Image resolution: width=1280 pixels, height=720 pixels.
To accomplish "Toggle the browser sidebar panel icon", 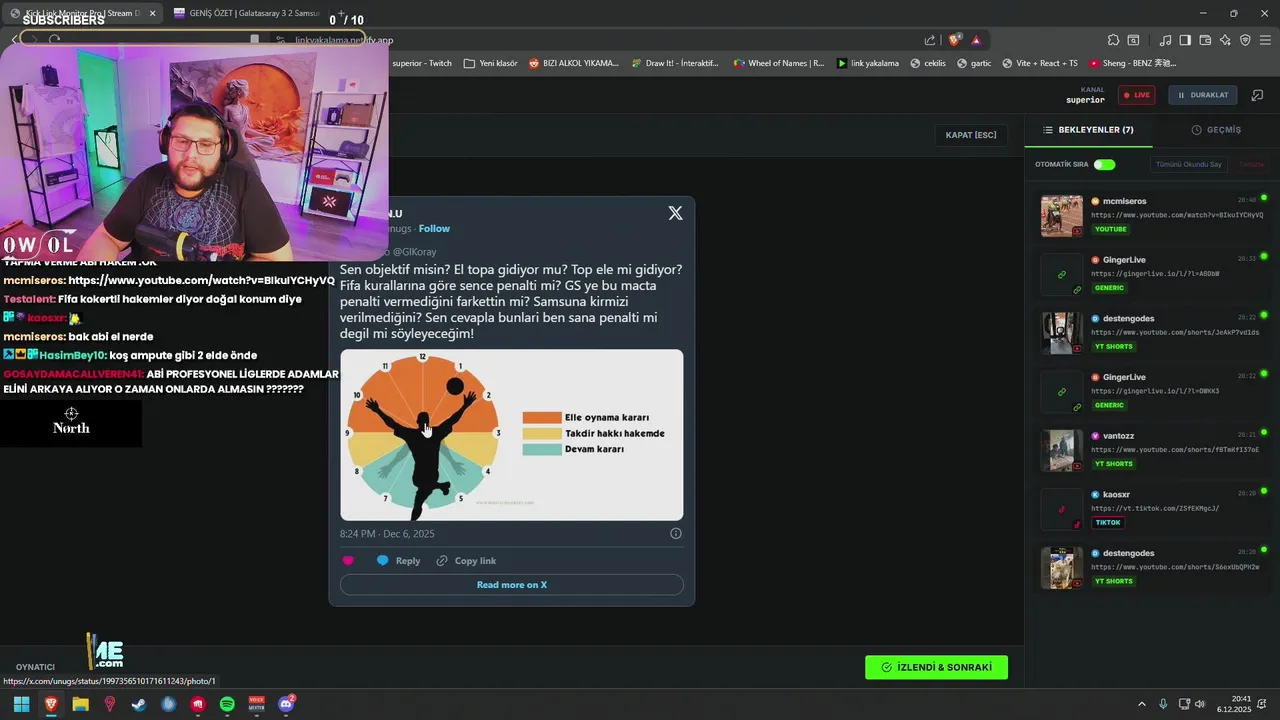I will click(x=1185, y=40).
